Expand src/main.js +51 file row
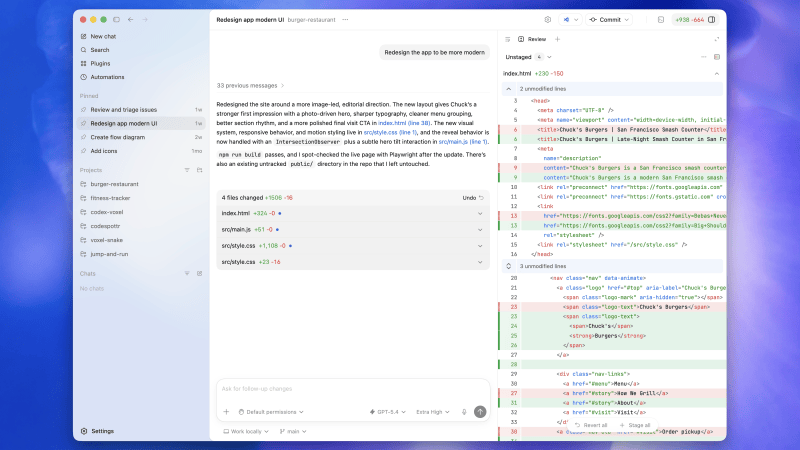 [352, 230]
